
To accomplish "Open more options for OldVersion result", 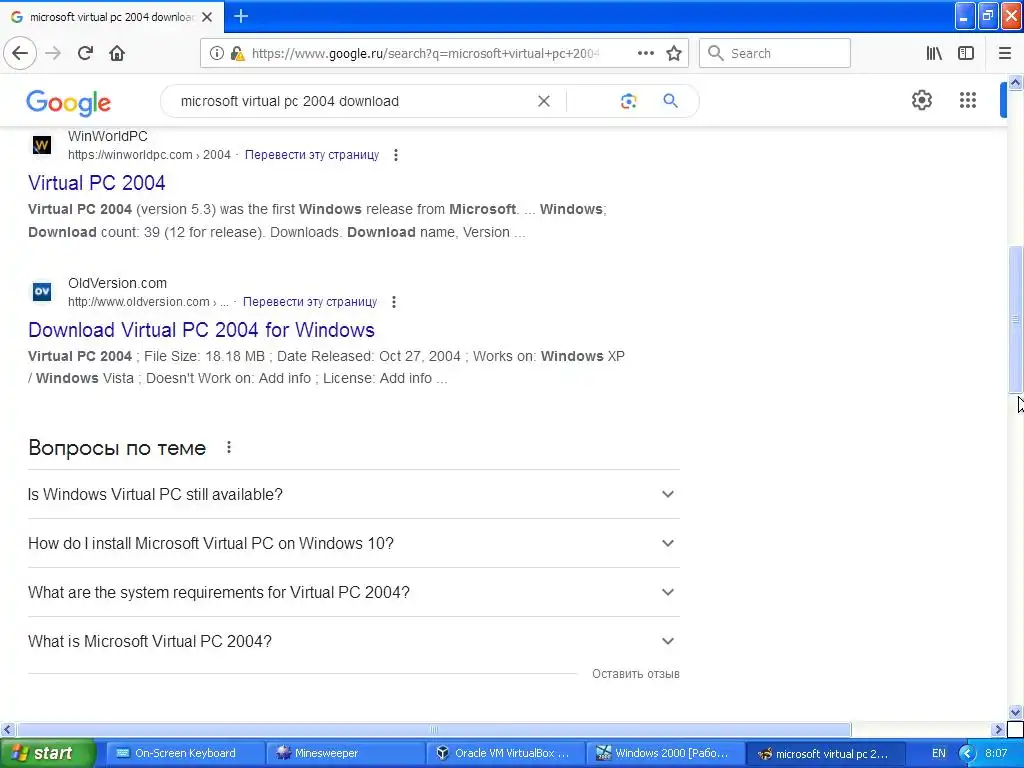I will pyautogui.click(x=394, y=302).
